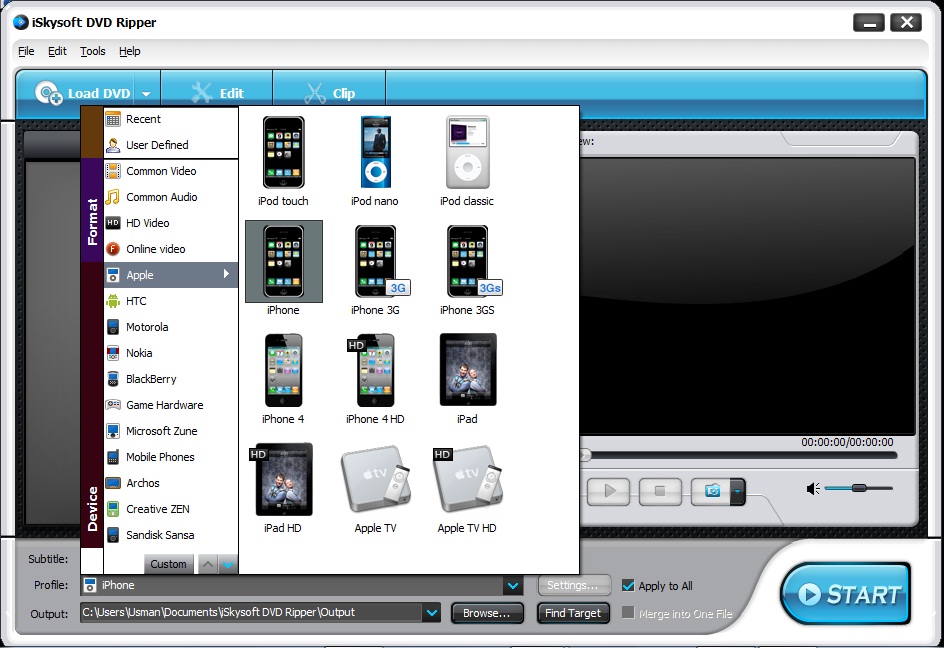Uncheck the Apply to All checkbox
The image size is (944, 648).
pyautogui.click(x=628, y=585)
